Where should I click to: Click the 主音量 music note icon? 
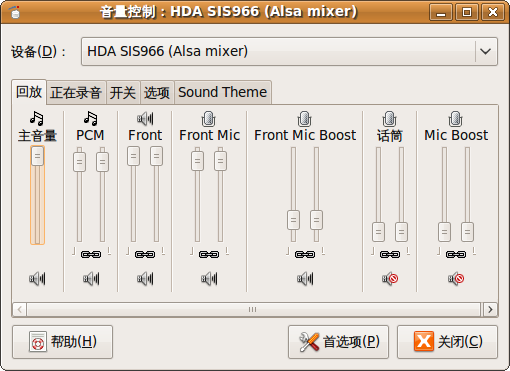click(x=37, y=118)
